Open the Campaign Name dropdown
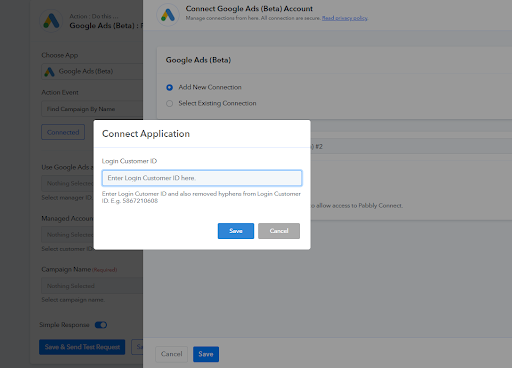 92,286
